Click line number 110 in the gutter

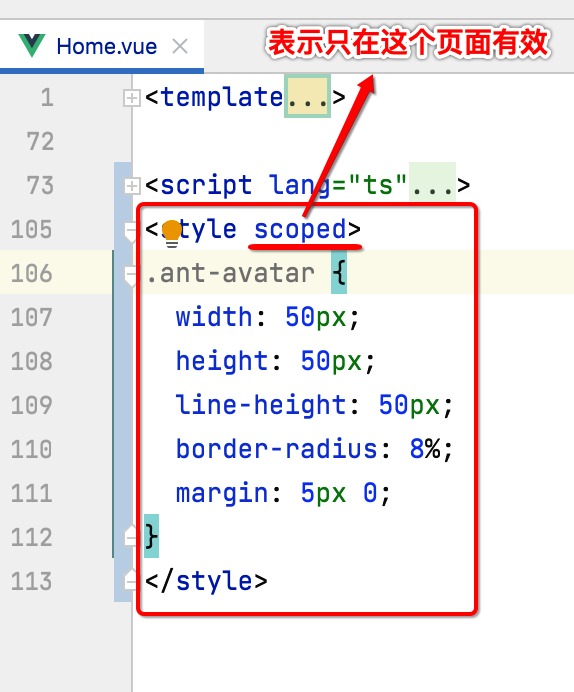[x=32, y=449]
